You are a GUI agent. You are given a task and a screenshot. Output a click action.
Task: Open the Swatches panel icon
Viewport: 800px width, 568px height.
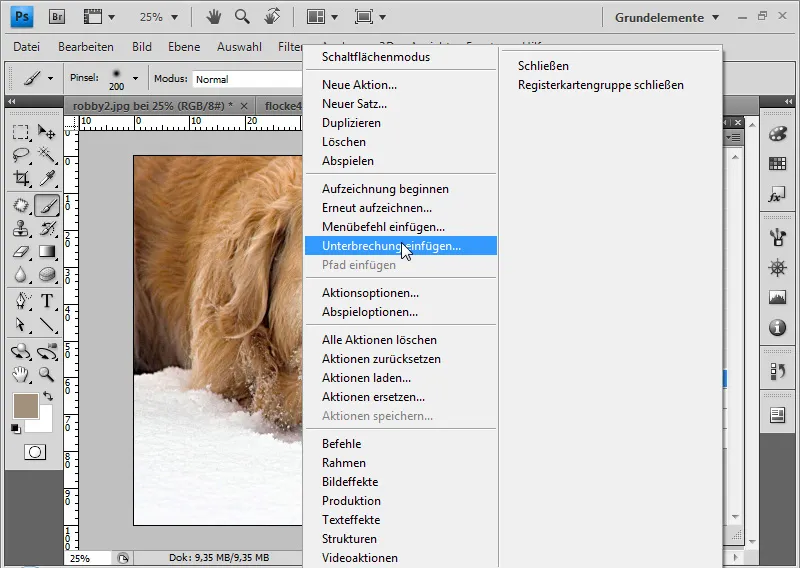point(777,164)
